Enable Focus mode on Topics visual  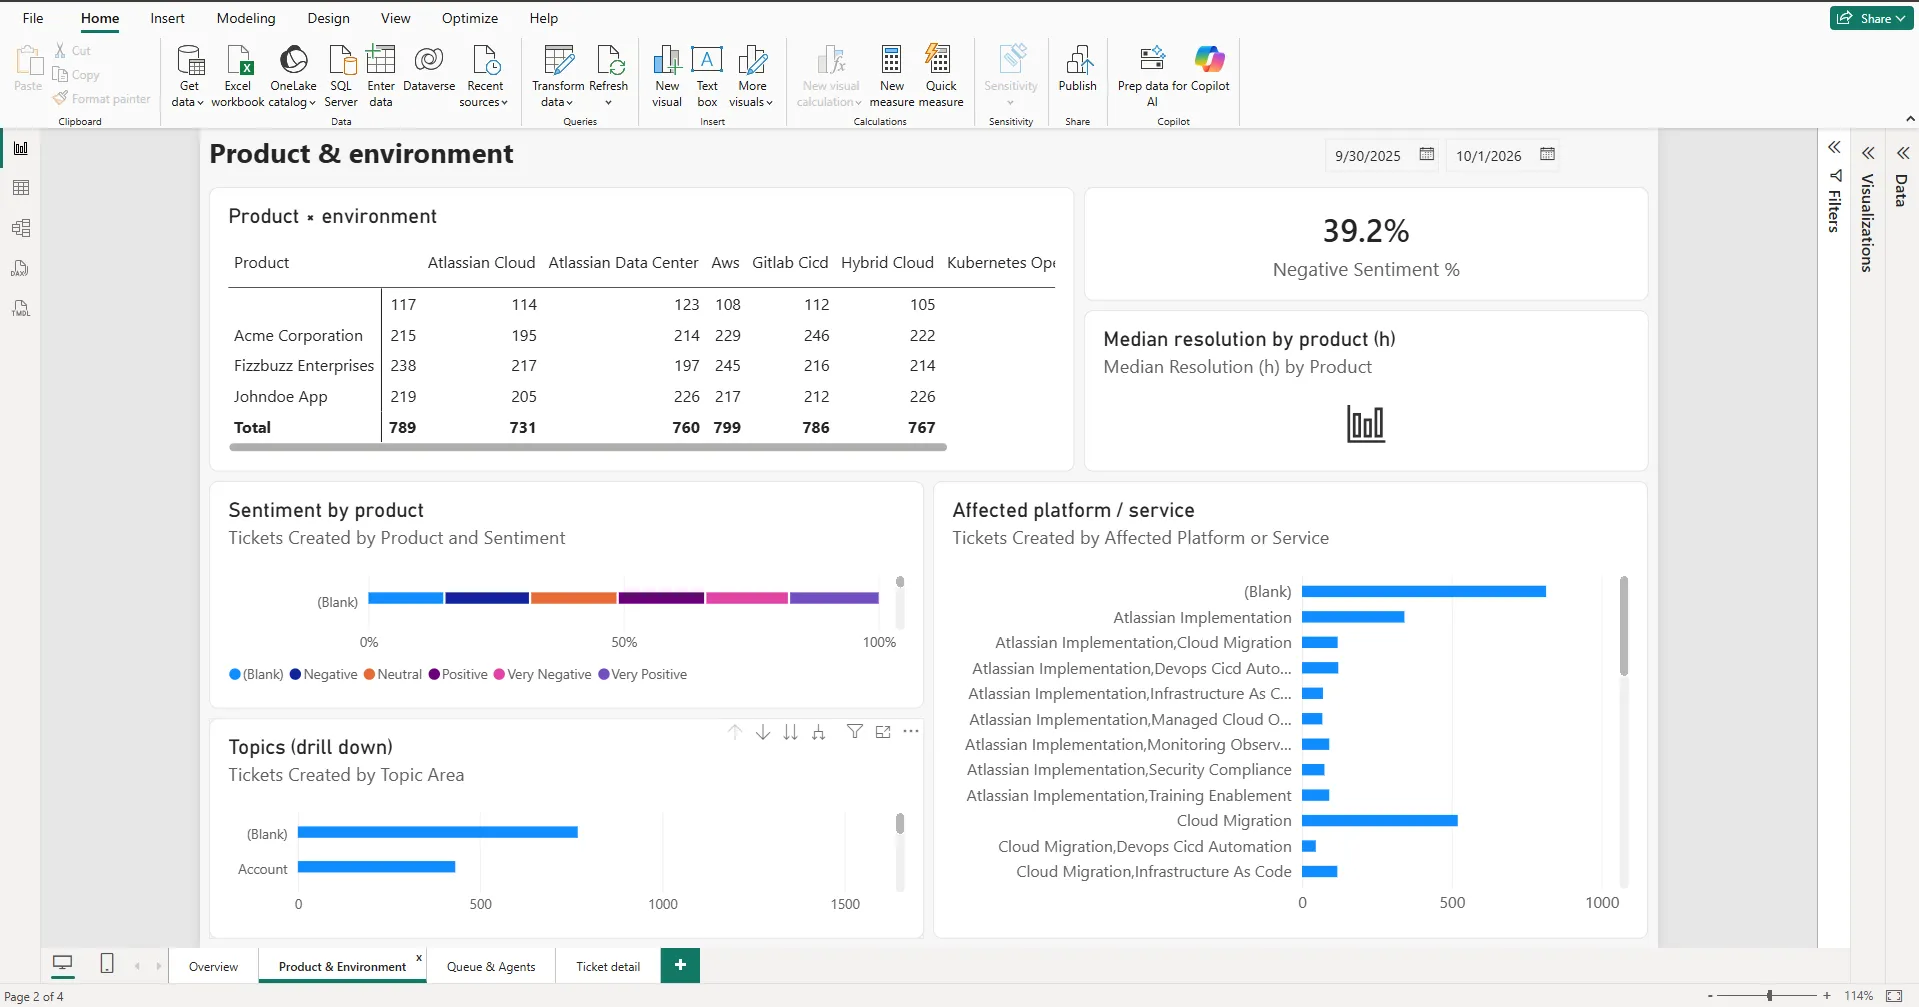883,732
